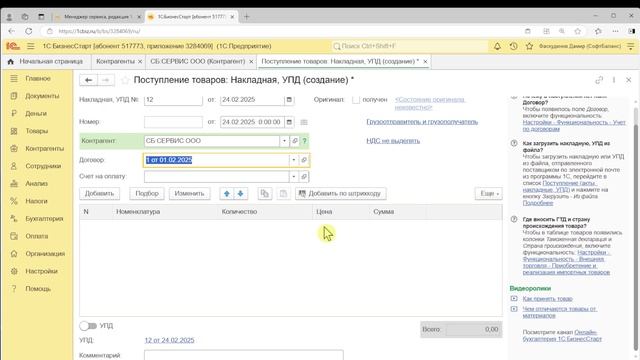The width and height of the screenshot is (640, 360).
Task: Click the Поиск search field
Action: pos(409,46)
